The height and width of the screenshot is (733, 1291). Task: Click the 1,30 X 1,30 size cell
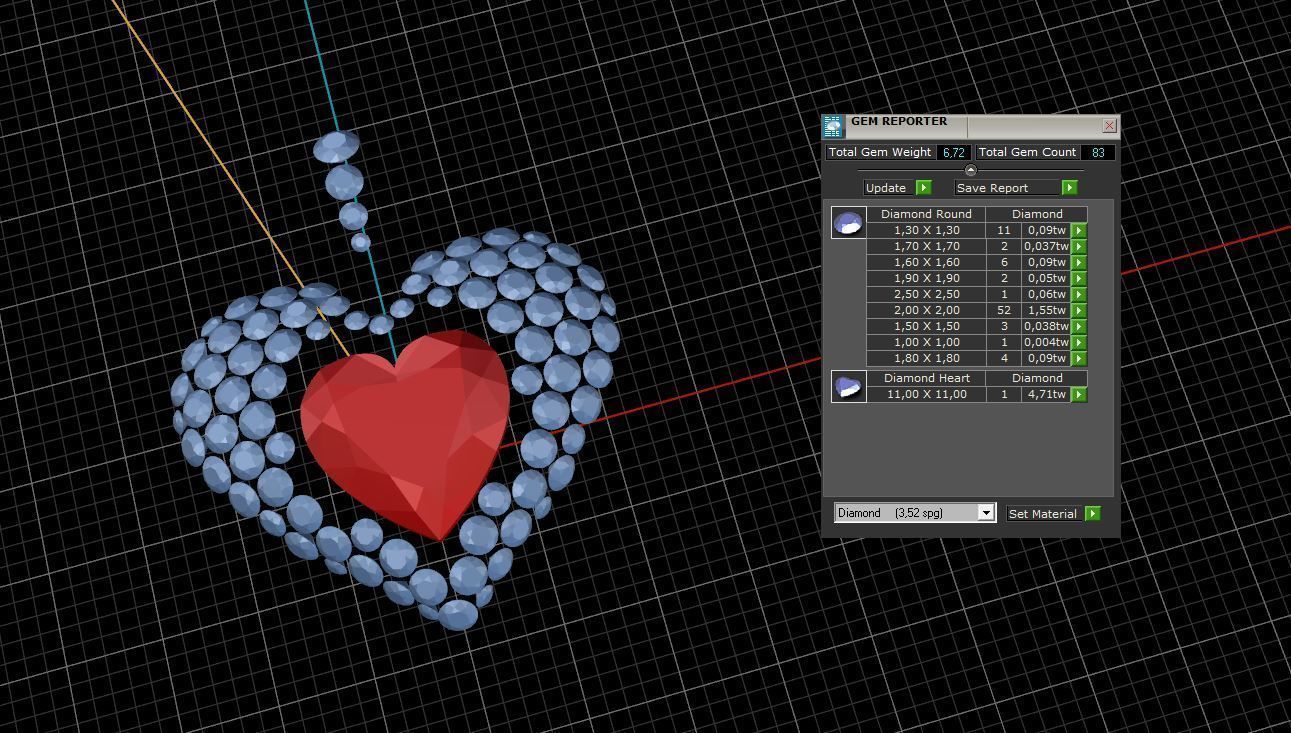tap(926, 230)
